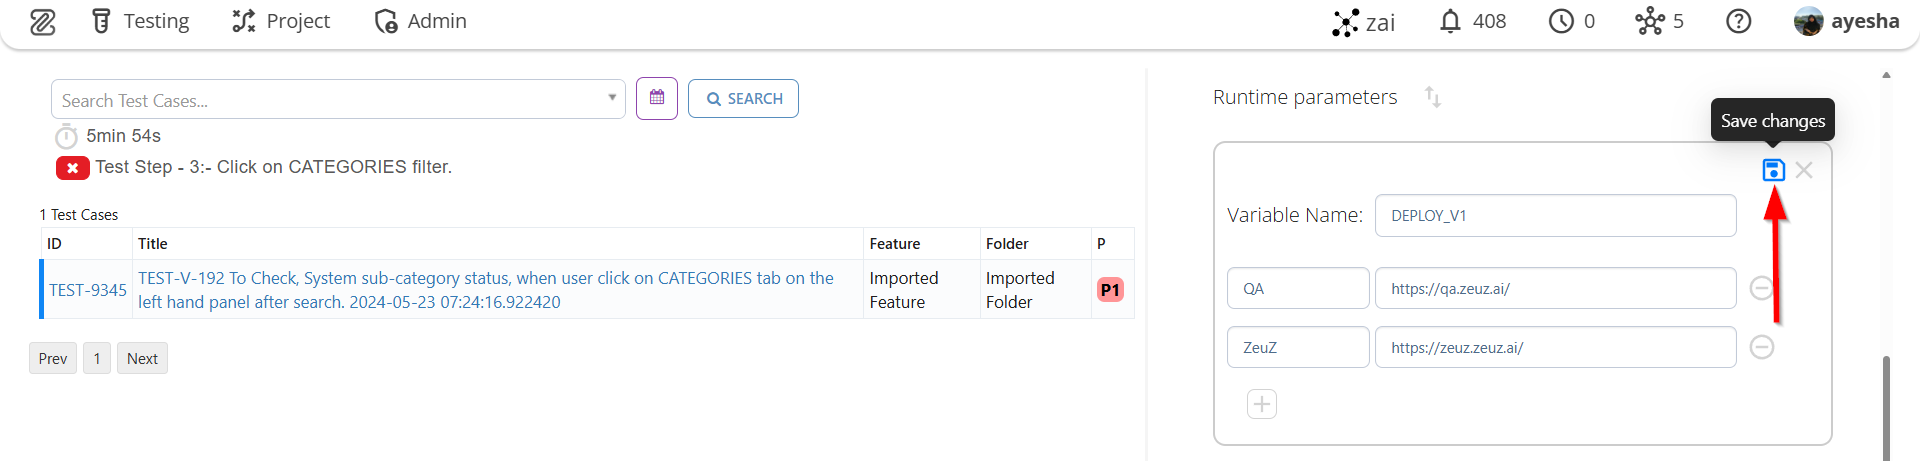Open the Testing menu

pos(140,21)
